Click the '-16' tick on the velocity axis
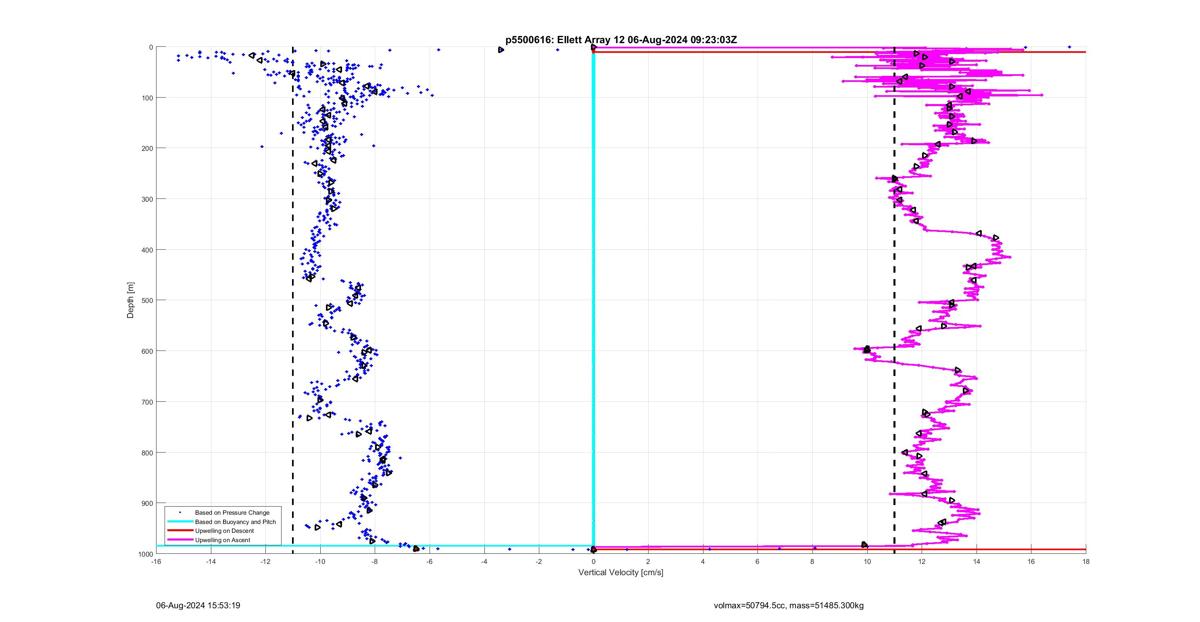 (x=156, y=562)
